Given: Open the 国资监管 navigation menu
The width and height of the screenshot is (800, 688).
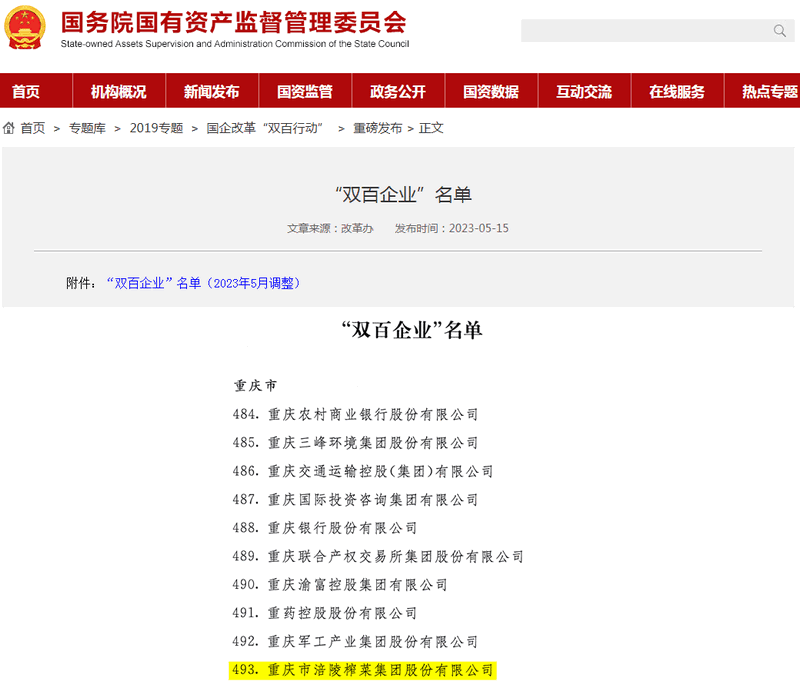Looking at the screenshot, I should [305, 91].
